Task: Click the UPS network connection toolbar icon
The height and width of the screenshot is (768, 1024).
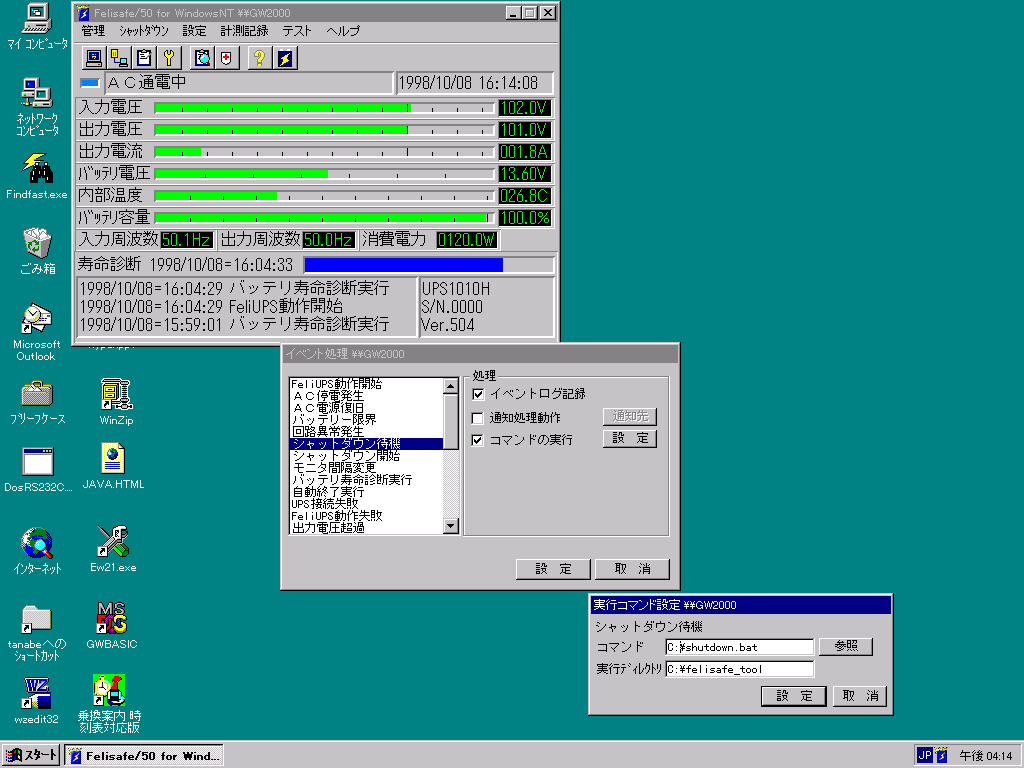Action: click(x=119, y=58)
